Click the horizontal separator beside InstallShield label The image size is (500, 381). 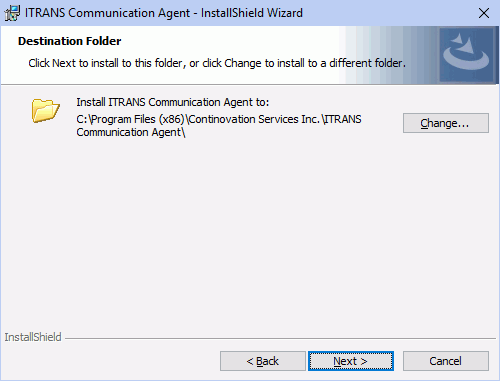(280, 339)
